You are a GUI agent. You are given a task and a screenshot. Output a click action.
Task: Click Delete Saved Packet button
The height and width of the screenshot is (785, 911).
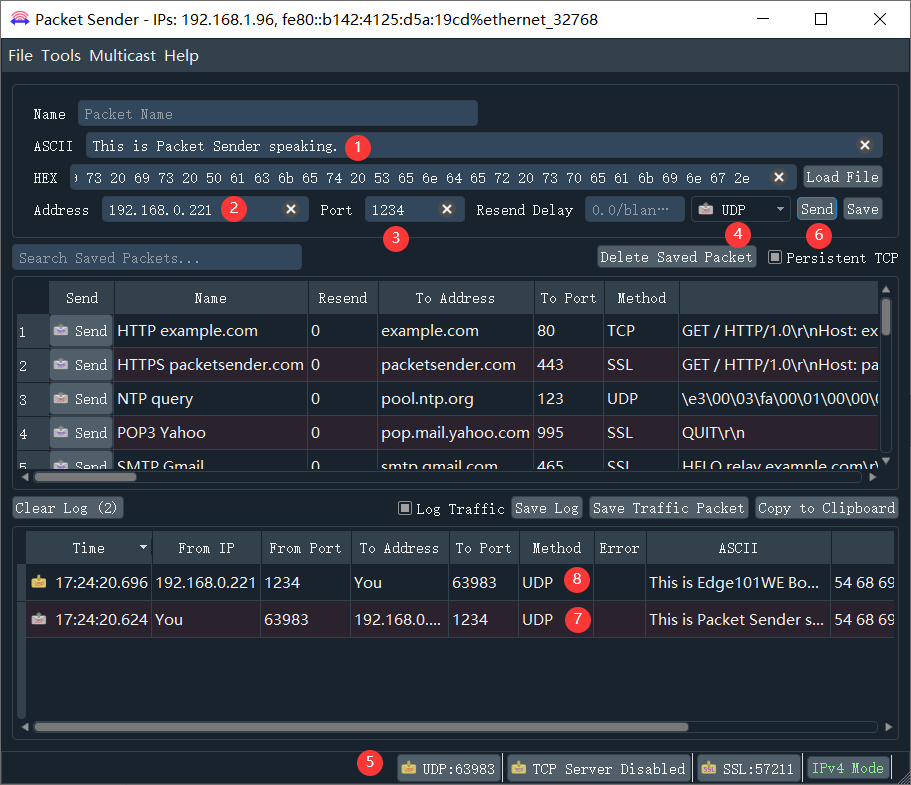[x=676, y=257]
